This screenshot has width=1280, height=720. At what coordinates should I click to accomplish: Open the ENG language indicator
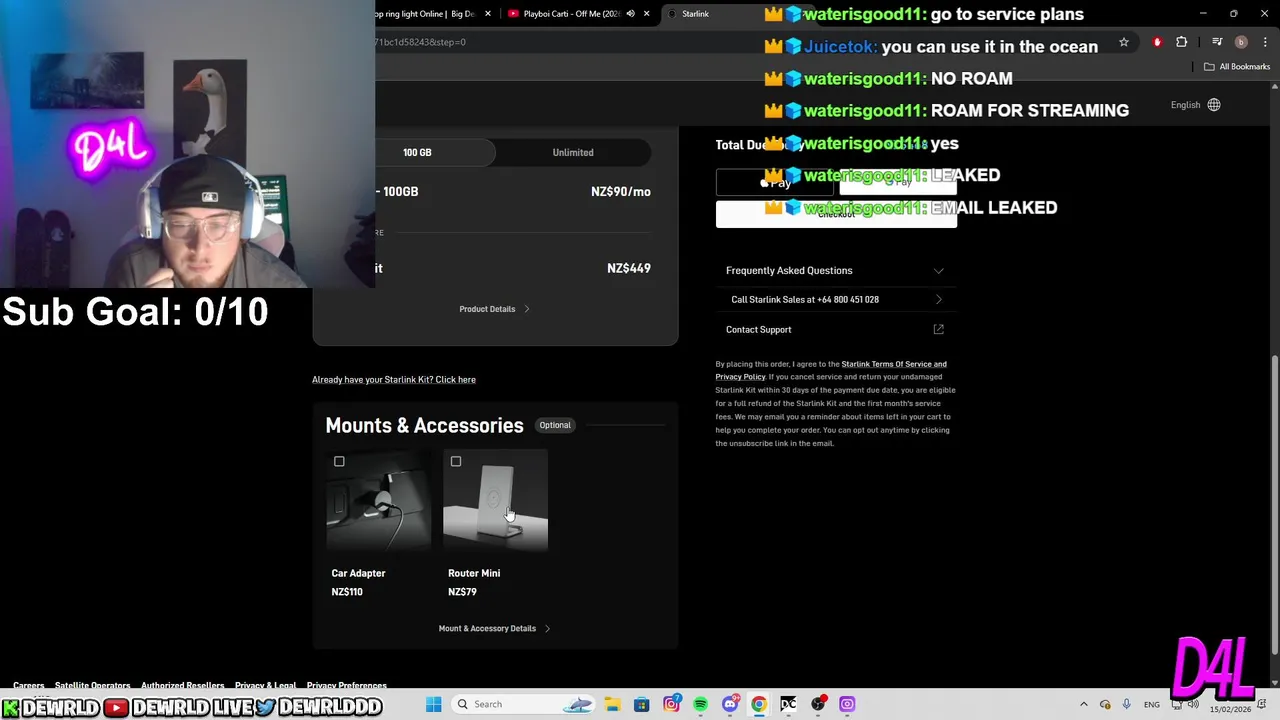pos(1152,704)
